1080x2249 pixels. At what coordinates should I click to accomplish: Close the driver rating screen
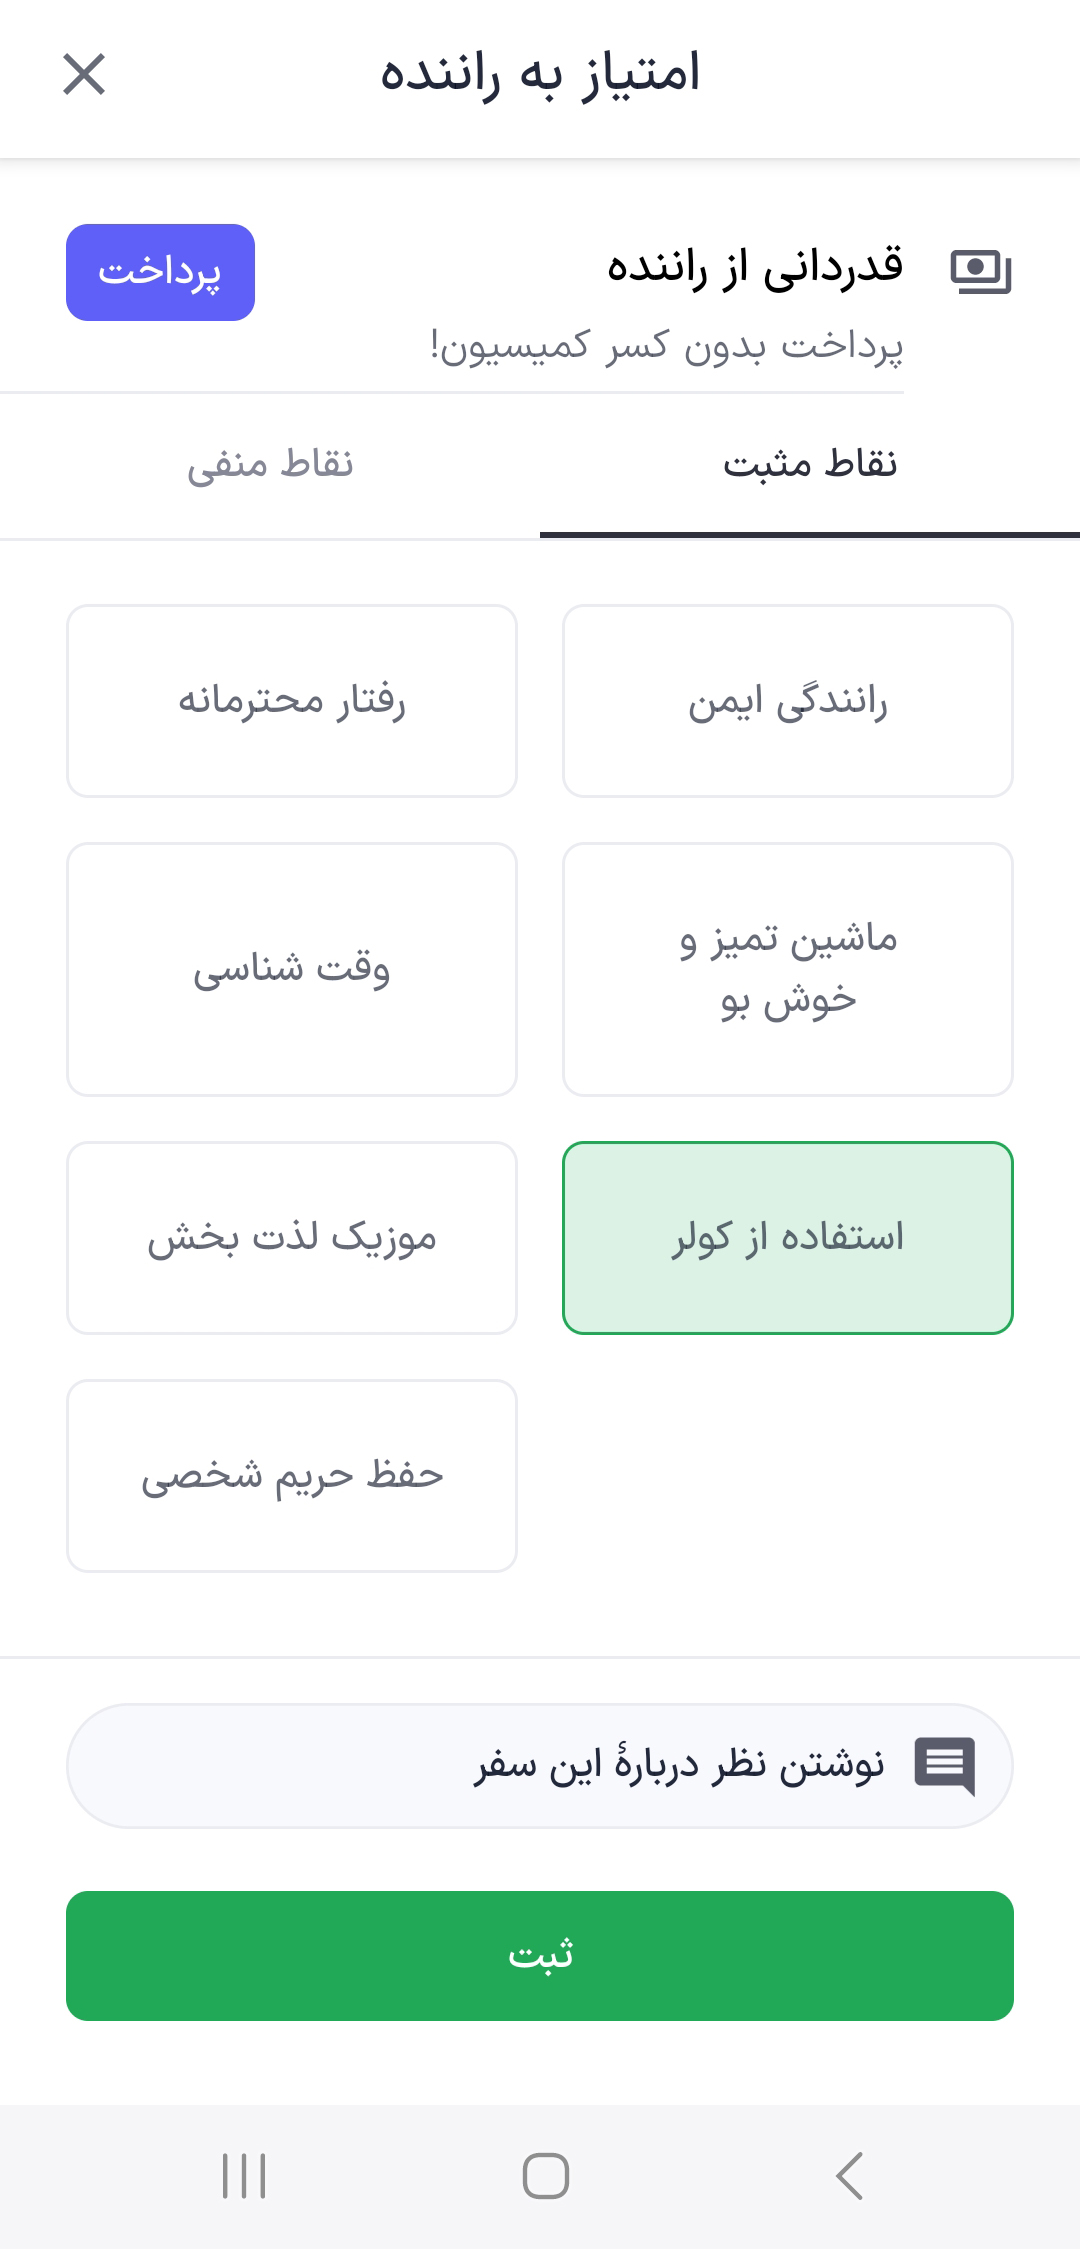click(84, 75)
